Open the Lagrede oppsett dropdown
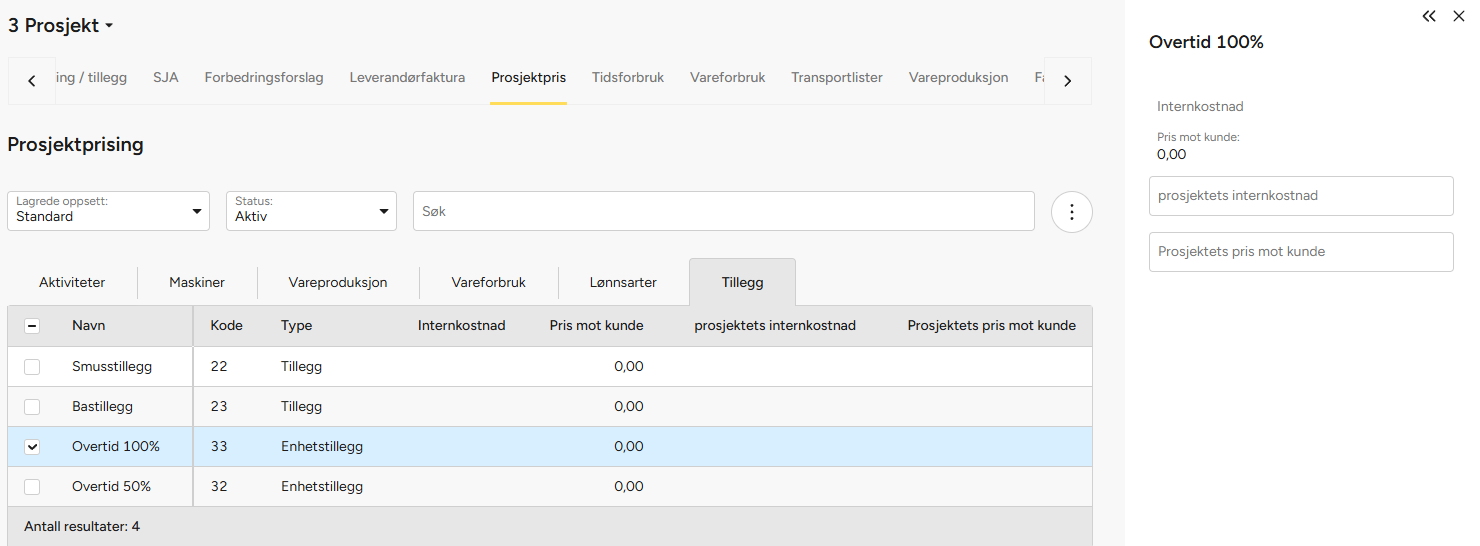Viewport: 1480px width, 546px height. pos(108,211)
